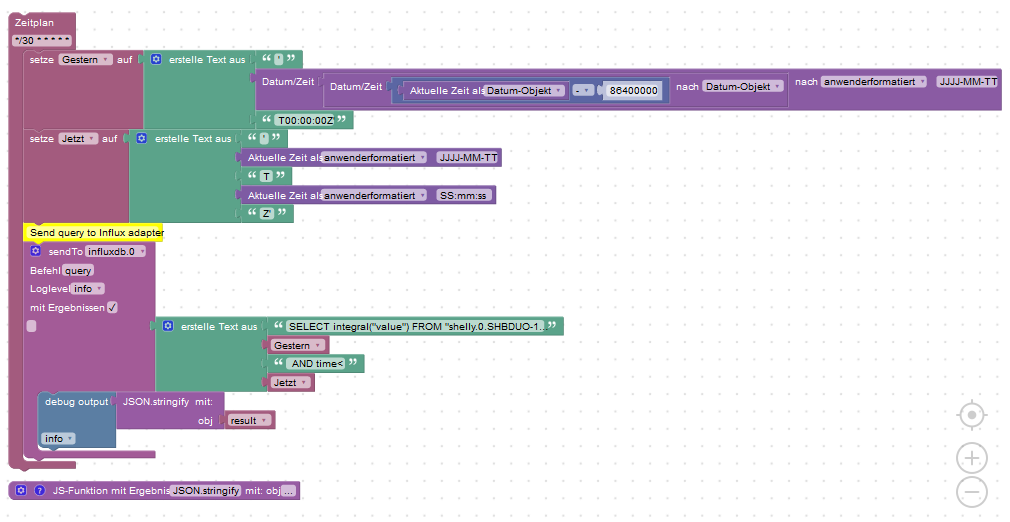
Task: Open Gestern variable dropdown in query text
Action: coord(298,345)
